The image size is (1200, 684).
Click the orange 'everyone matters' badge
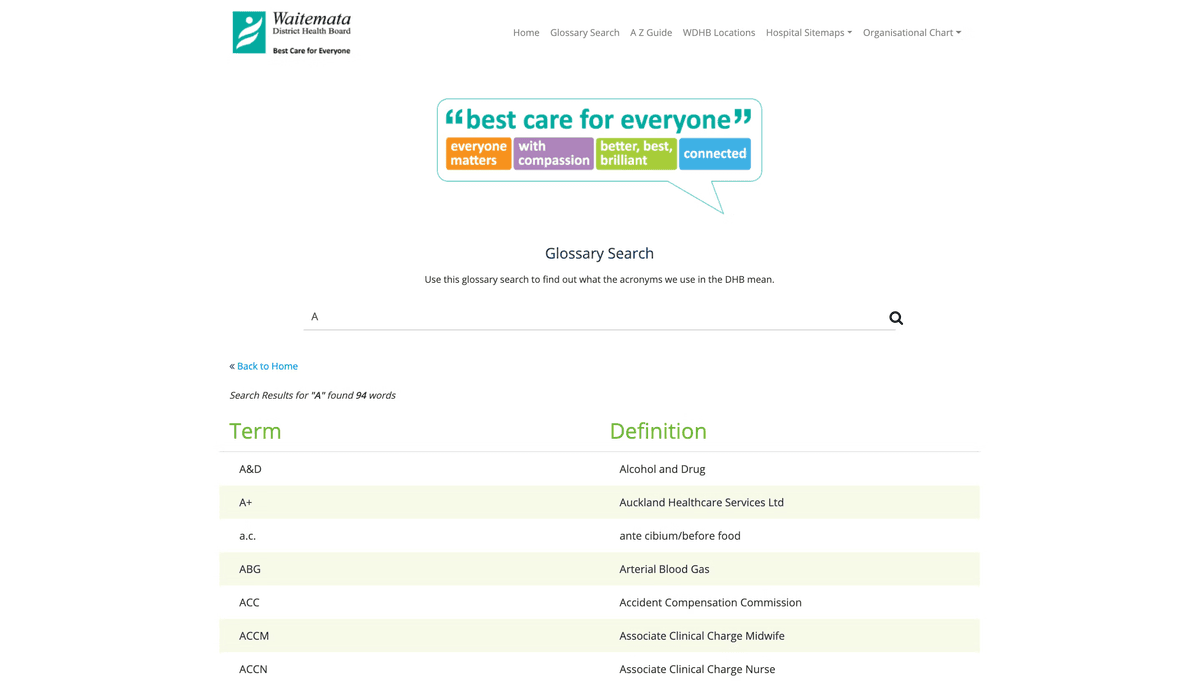pyautogui.click(x=478, y=153)
